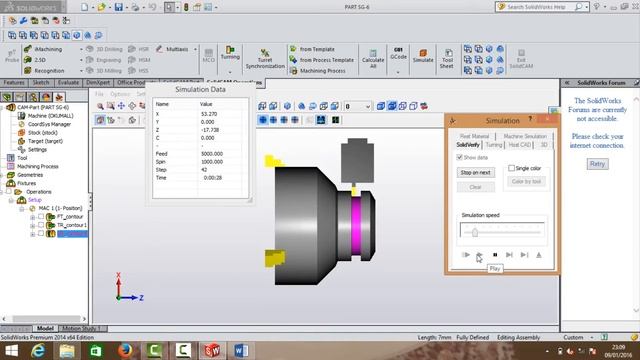Open Word from the taskbar

(241, 351)
